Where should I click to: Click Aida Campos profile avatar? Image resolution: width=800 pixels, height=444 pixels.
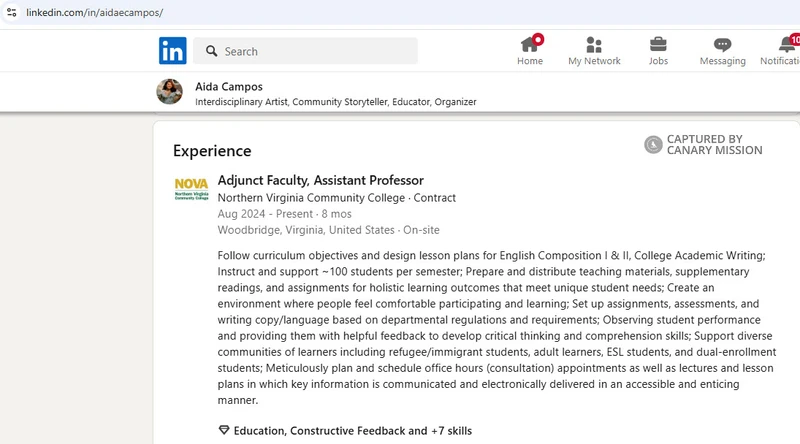(x=170, y=92)
